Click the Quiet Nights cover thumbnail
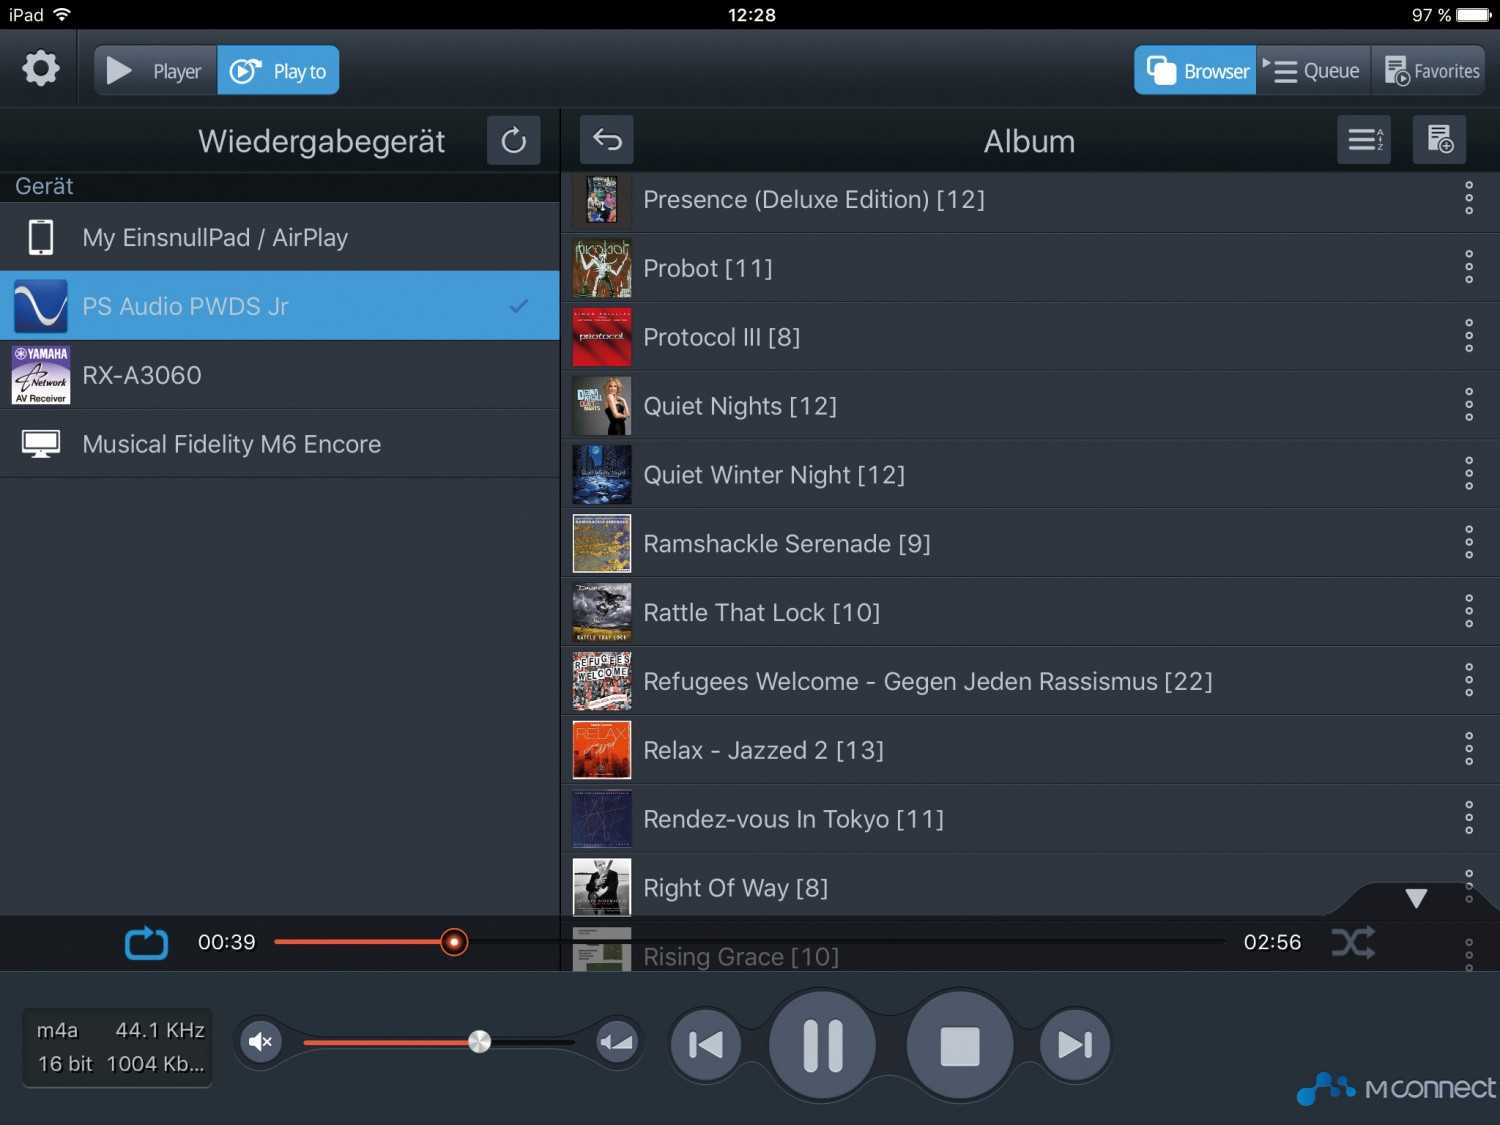Screen dimensions: 1500x1125 (x=602, y=406)
